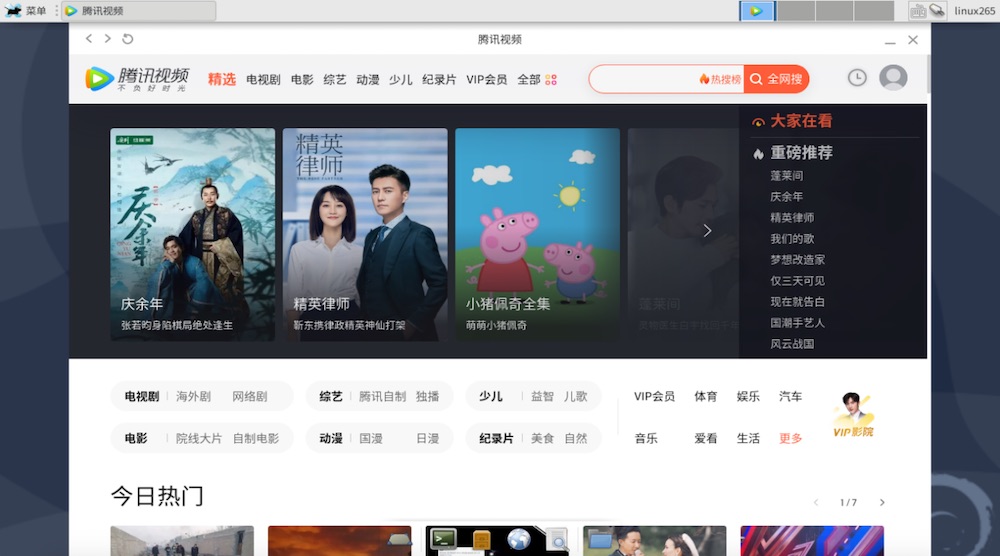Image resolution: width=1000 pixels, height=556 pixels.
Task: Switch to the 电影 nav tab
Action: 302,80
